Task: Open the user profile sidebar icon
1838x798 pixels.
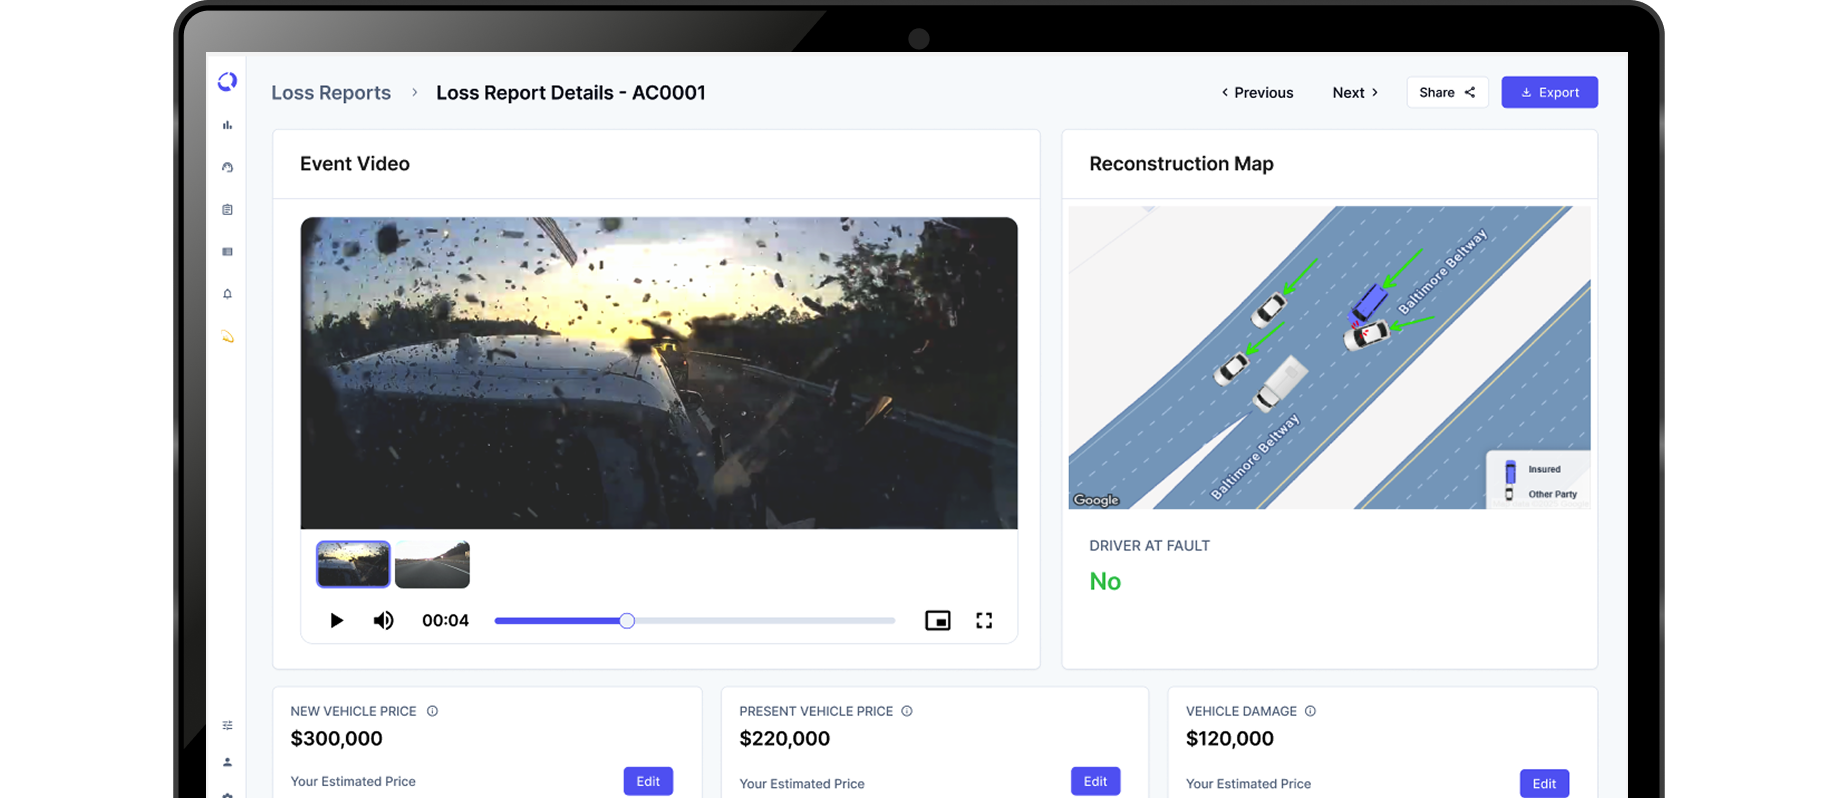Action: (x=227, y=762)
